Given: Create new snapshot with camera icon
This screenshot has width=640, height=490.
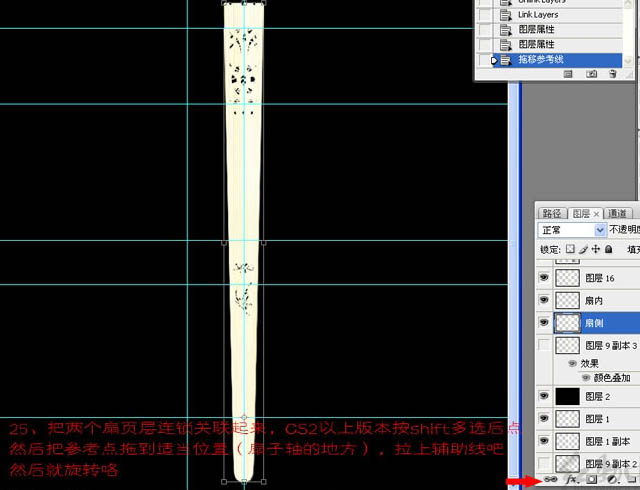Looking at the screenshot, I should 591,74.
